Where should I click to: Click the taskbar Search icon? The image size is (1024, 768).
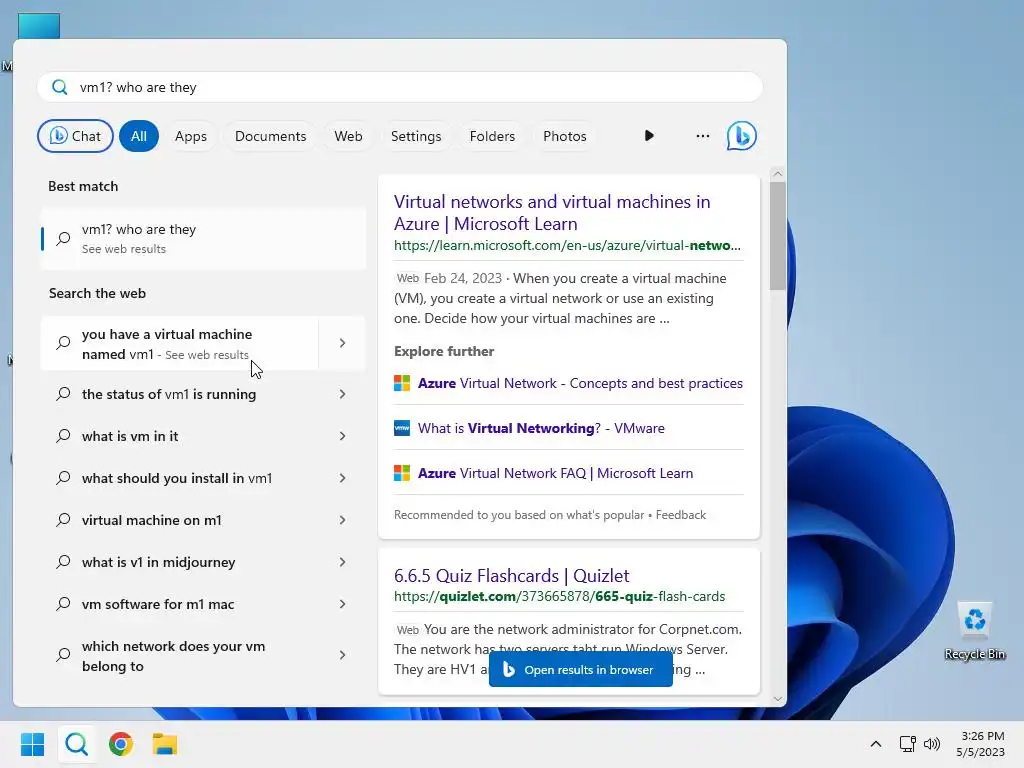click(76, 744)
